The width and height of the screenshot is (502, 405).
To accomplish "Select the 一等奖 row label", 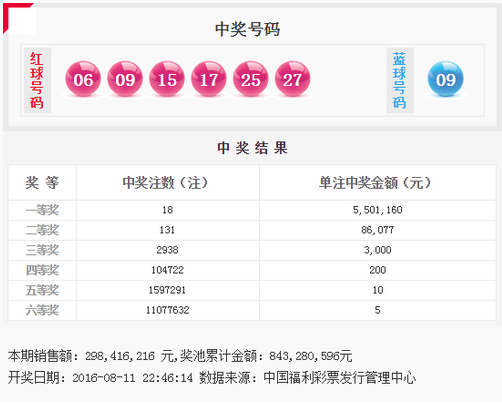I will 42,210.
